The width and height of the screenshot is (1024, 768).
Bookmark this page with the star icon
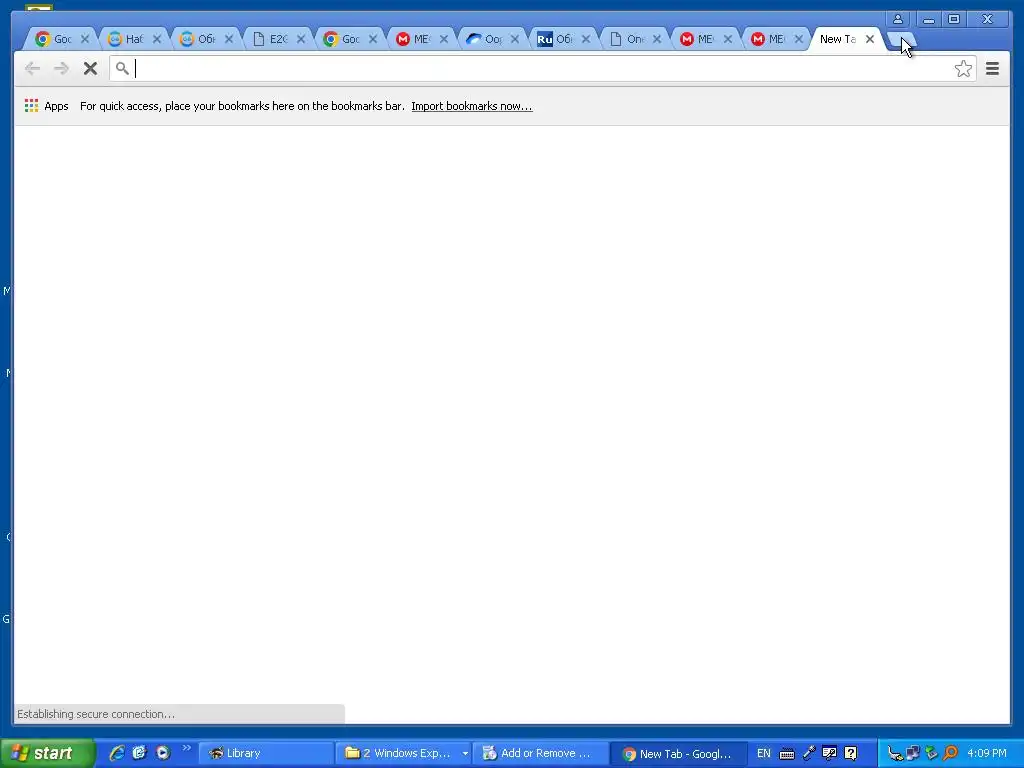click(963, 69)
